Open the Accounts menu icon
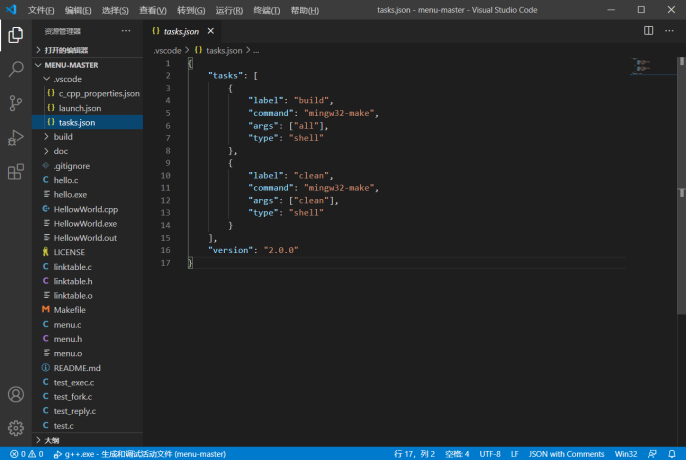This screenshot has height=460, width=686. (x=16, y=394)
